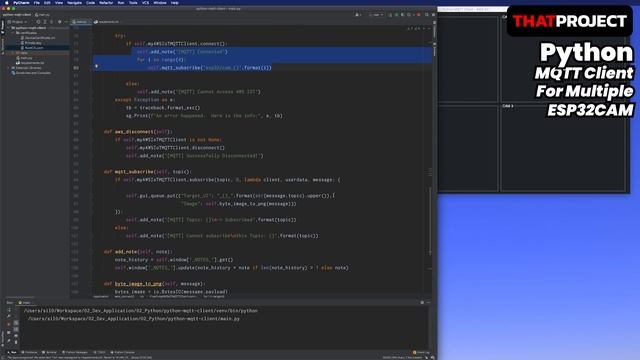Open the PyCharm application menu

21,2
